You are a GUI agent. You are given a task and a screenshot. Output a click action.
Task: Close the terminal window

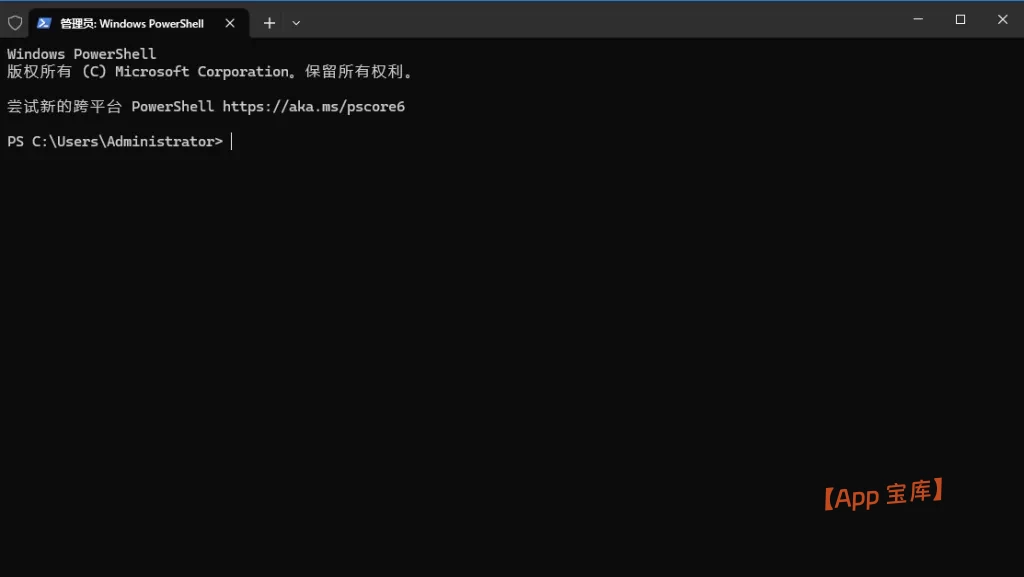pos(1002,19)
